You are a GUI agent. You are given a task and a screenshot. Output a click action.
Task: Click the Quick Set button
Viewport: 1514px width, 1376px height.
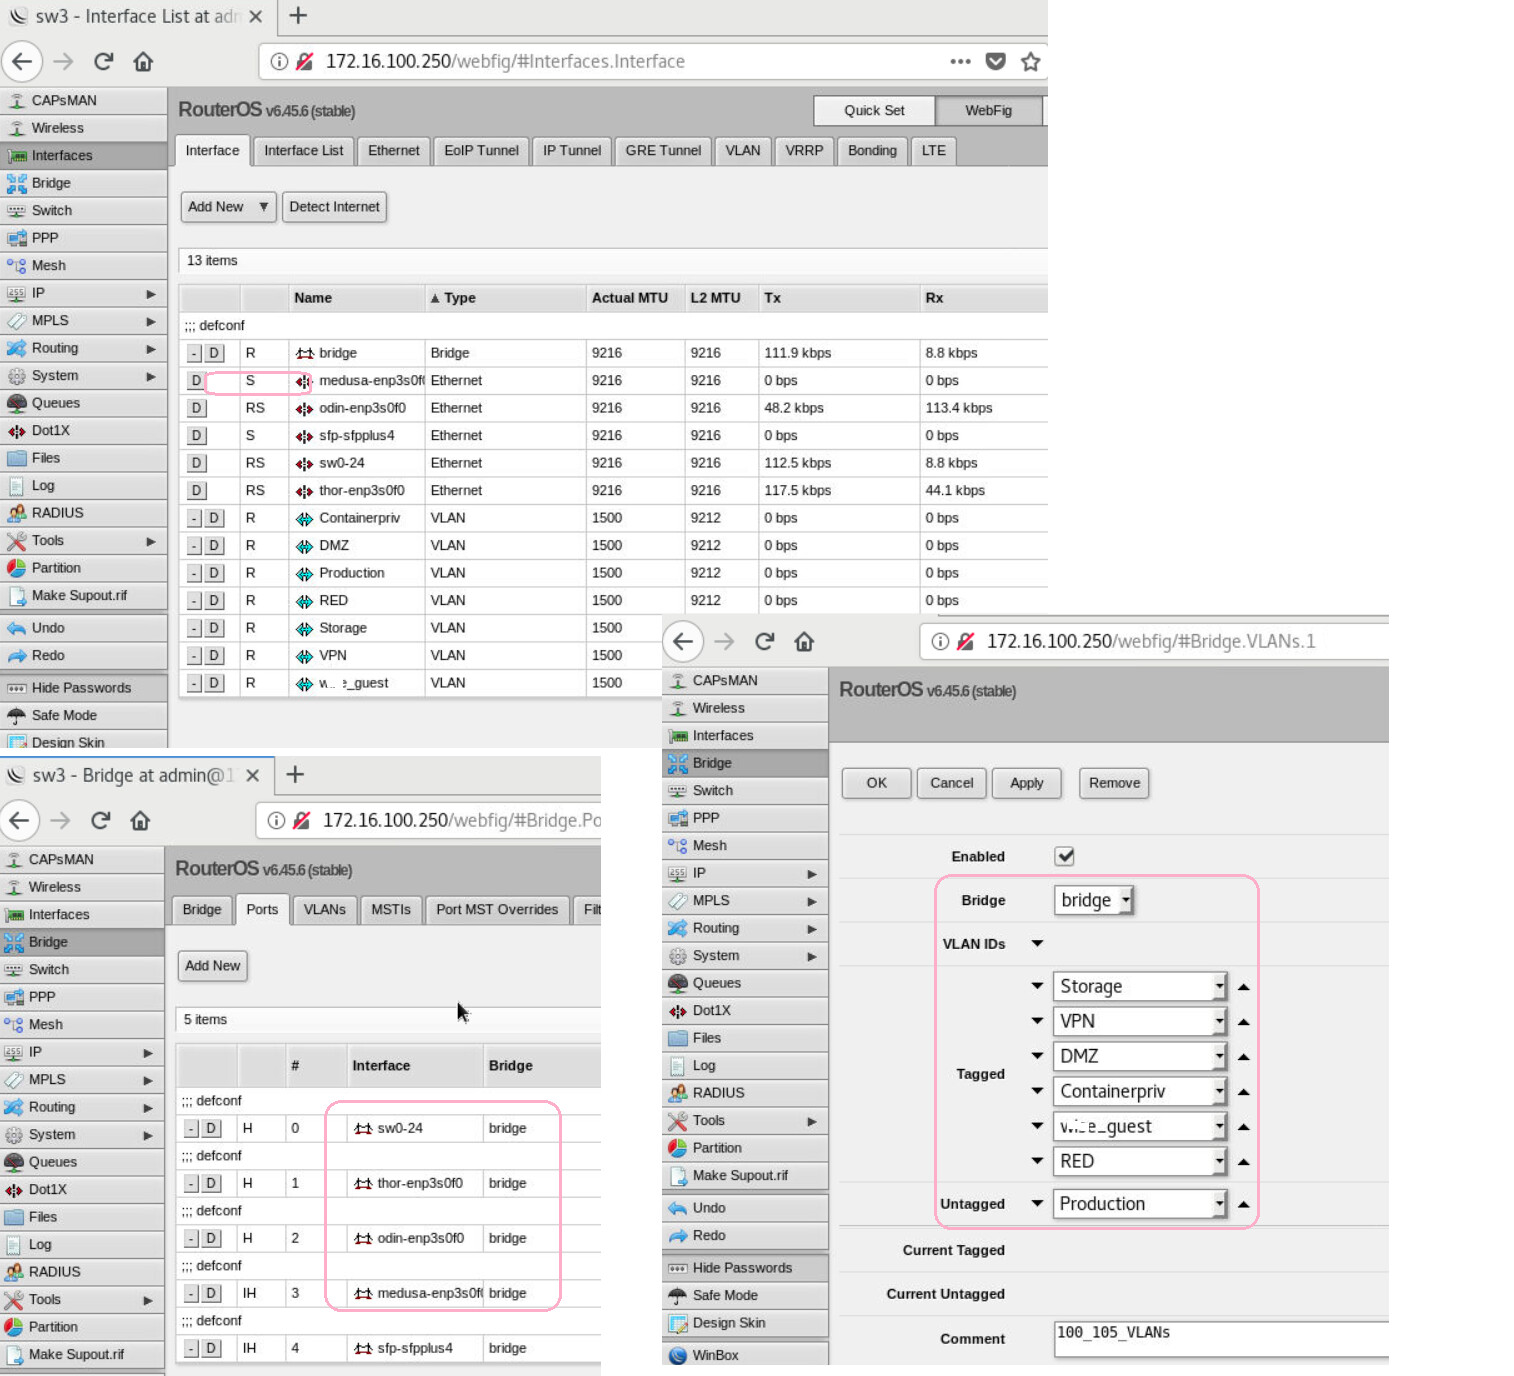pyautogui.click(x=874, y=111)
